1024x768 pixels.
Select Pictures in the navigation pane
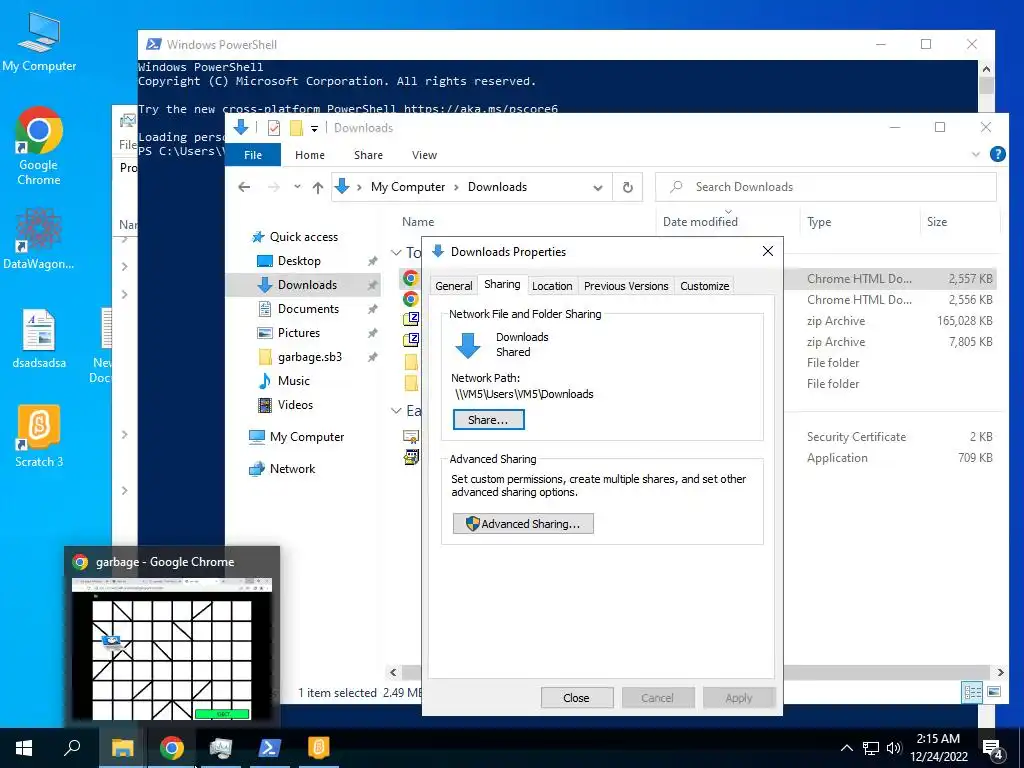298,333
